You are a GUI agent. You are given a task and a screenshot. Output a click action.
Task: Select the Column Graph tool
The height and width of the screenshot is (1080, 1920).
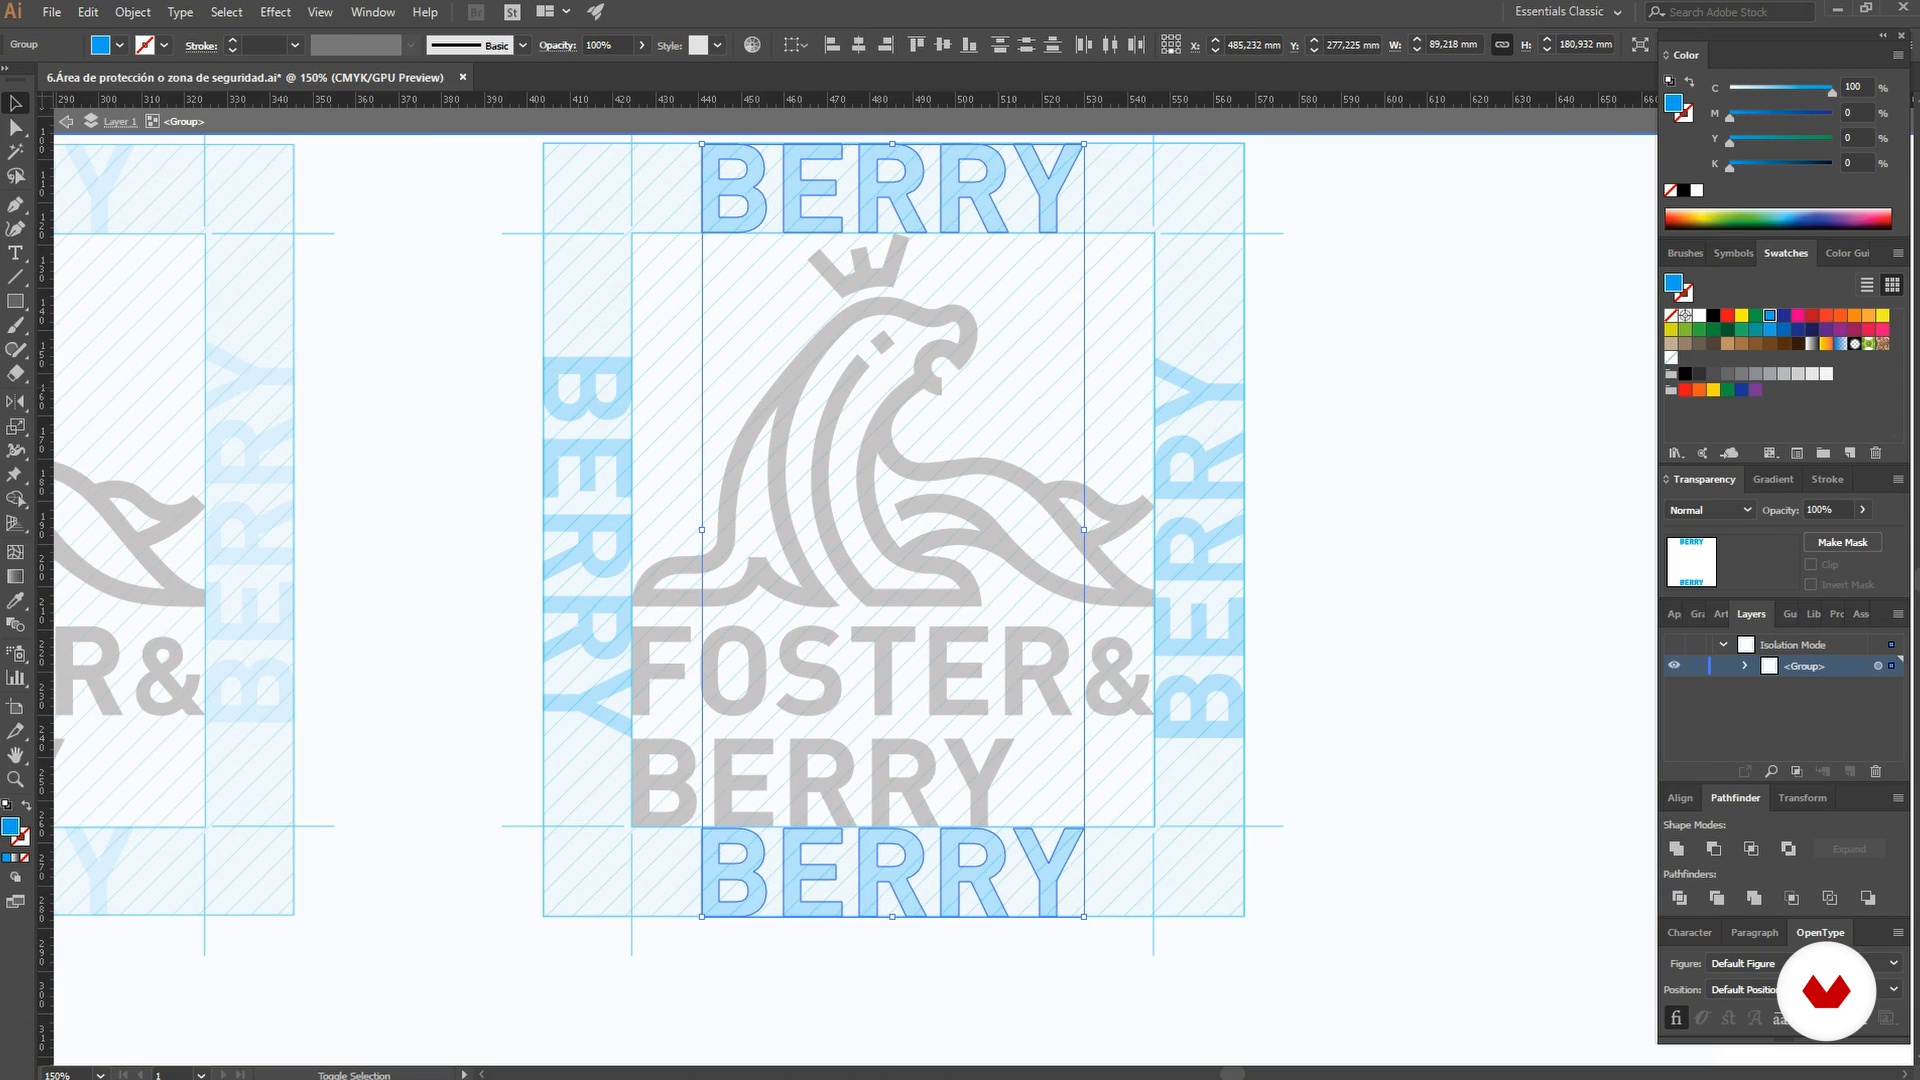coord(15,678)
